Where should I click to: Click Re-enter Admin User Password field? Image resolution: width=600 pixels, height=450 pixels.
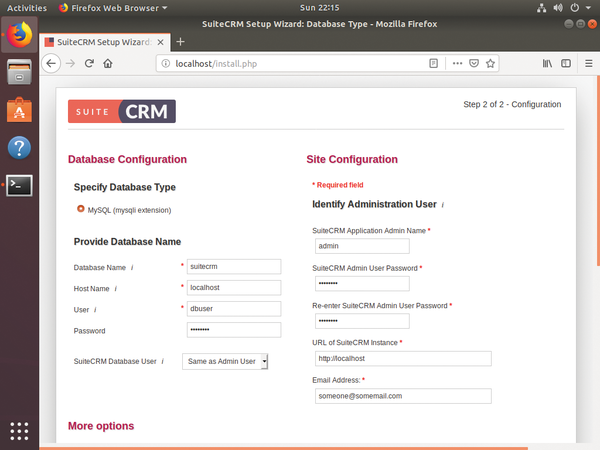click(362, 321)
